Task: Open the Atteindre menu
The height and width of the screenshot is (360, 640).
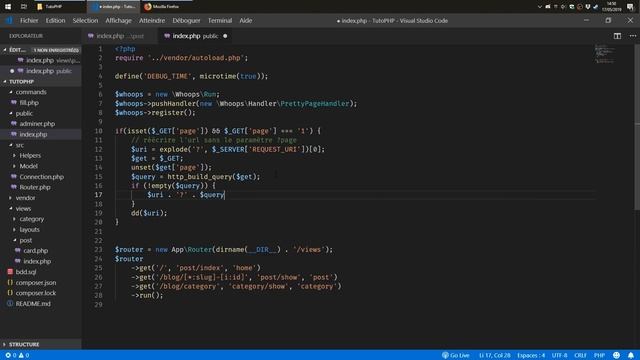Action: pos(152,20)
